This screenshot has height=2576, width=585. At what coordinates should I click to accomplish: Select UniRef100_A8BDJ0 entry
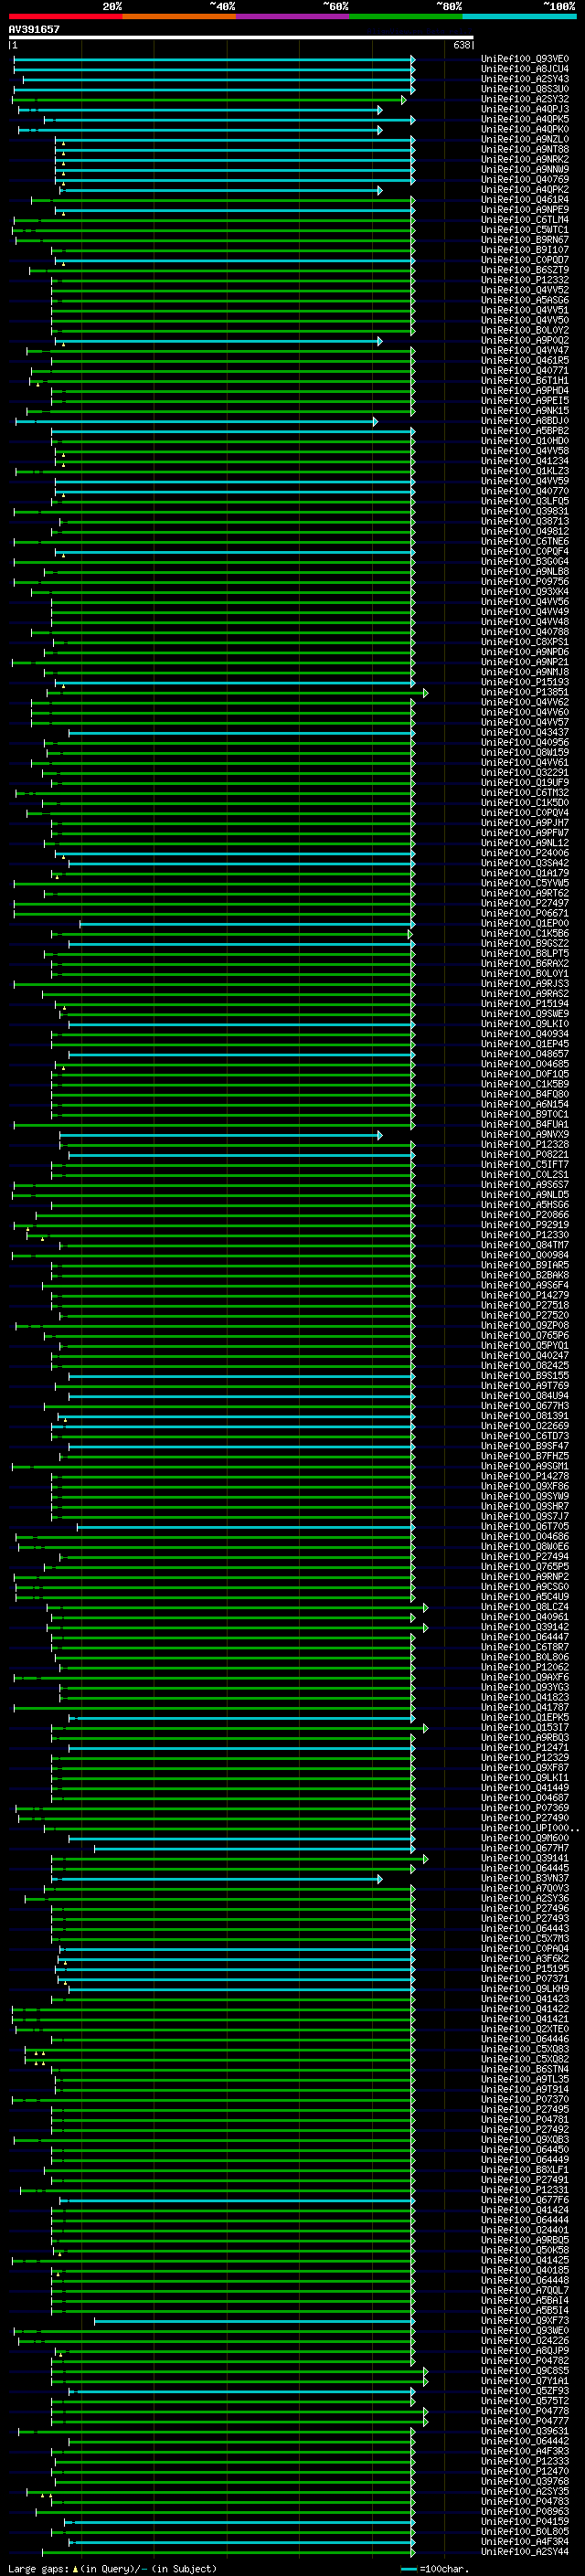pos(525,421)
